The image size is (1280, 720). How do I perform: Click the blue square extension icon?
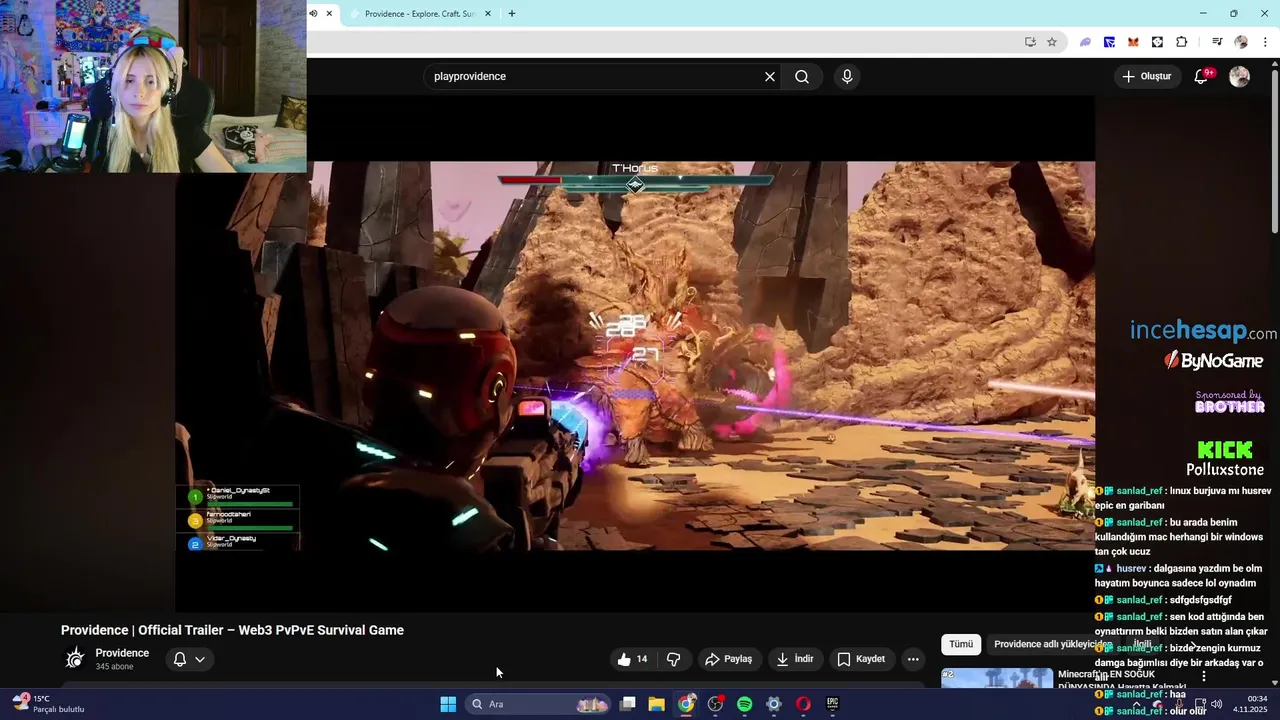point(1109,42)
